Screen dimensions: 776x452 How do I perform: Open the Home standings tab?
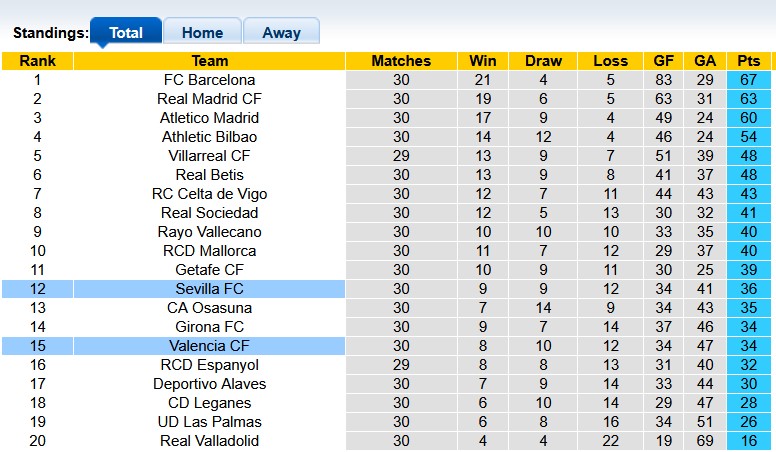[202, 32]
